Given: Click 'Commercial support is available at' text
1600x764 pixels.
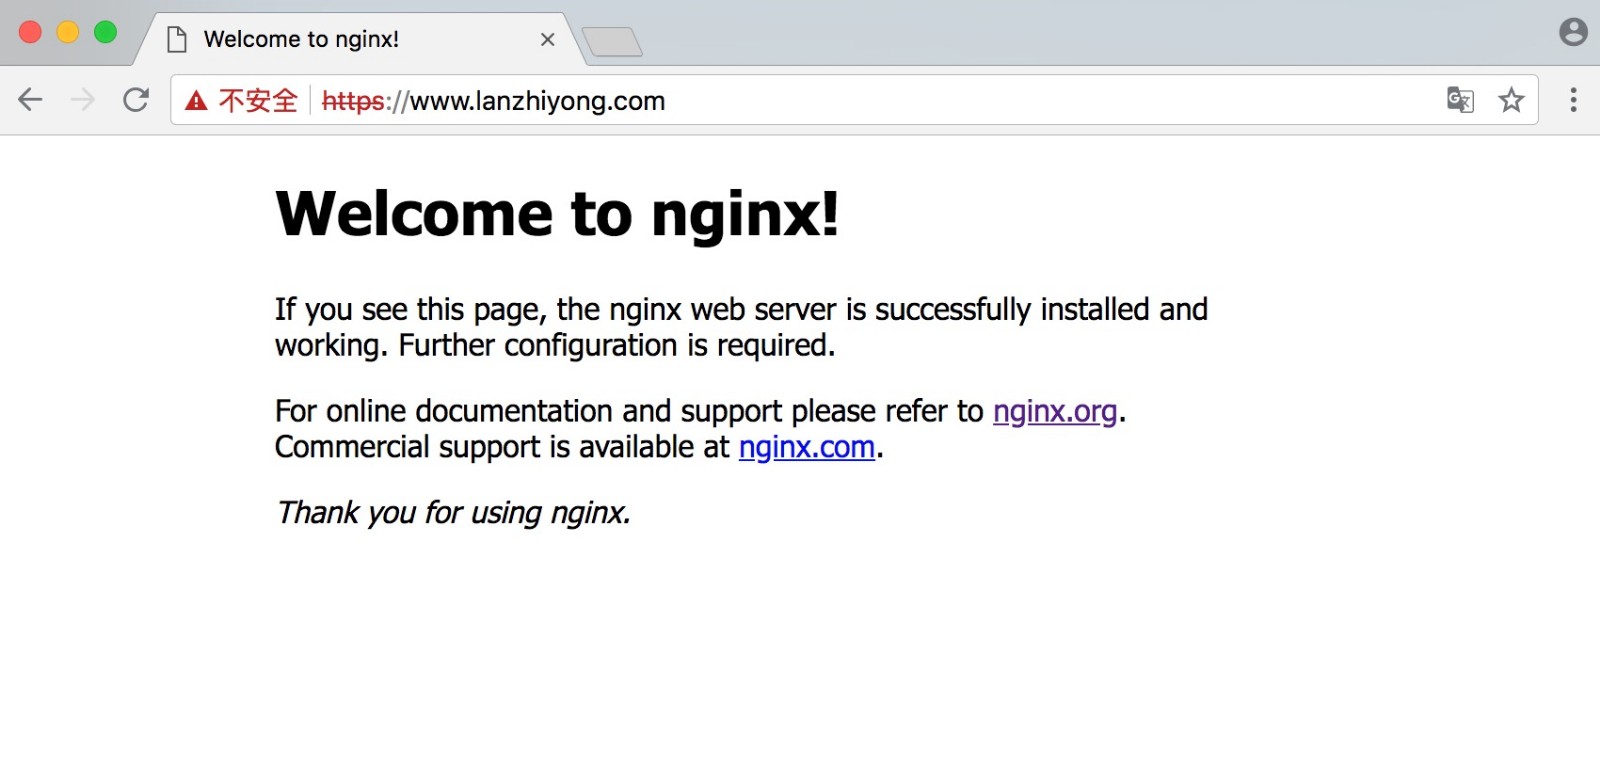Looking at the screenshot, I should [502, 447].
